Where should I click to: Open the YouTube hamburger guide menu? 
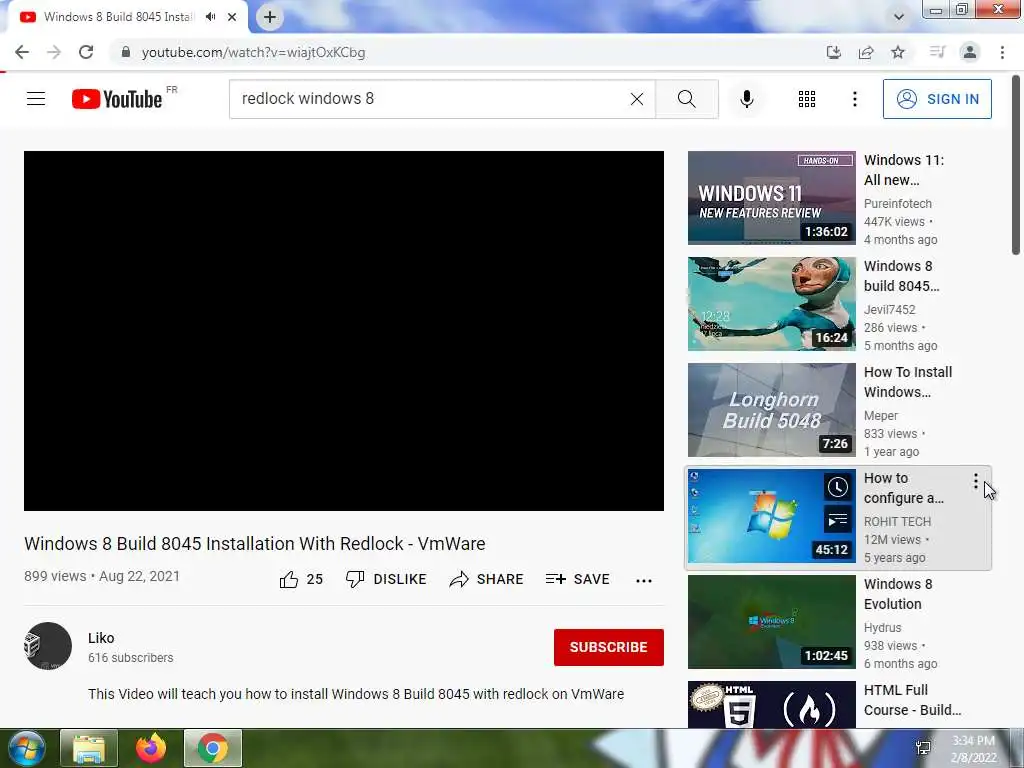pyautogui.click(x=36, y=99)
